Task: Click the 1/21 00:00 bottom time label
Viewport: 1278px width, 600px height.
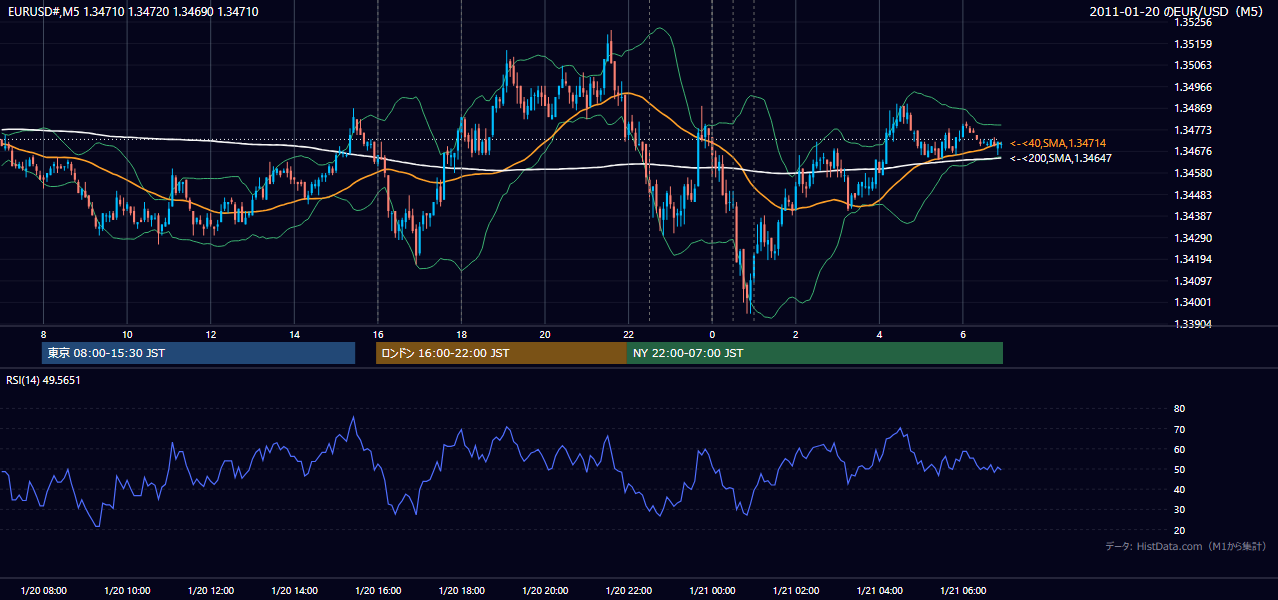Action: (x=712, y=591)
